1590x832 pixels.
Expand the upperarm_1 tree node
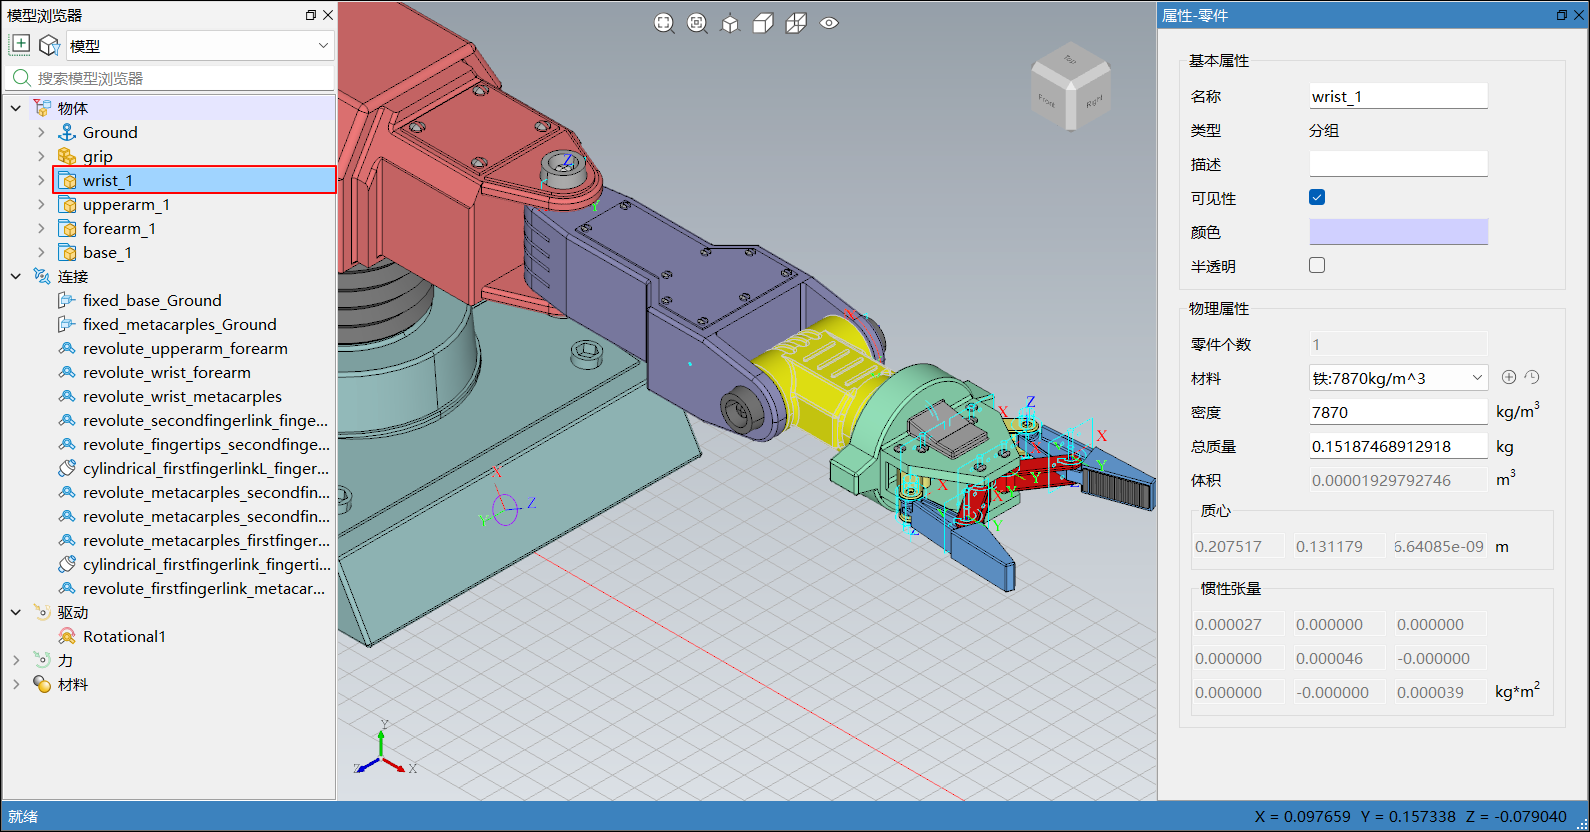(x=41, y=204)
